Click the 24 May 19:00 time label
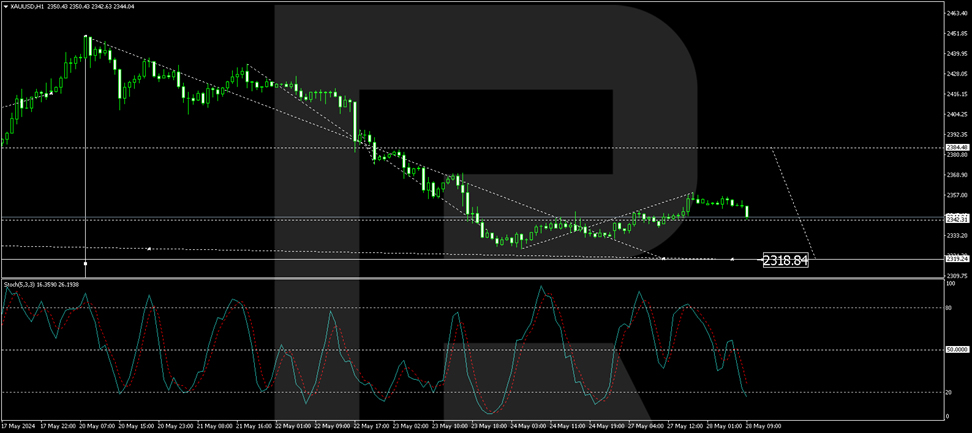Screen dimensions: 972x433 (x=608, y=426)
